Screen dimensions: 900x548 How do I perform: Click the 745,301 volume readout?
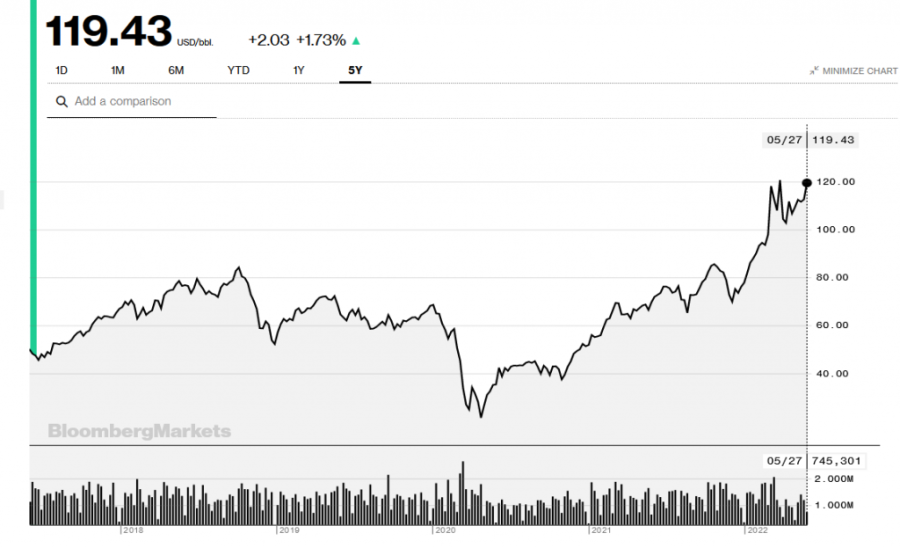coord(837,461)
